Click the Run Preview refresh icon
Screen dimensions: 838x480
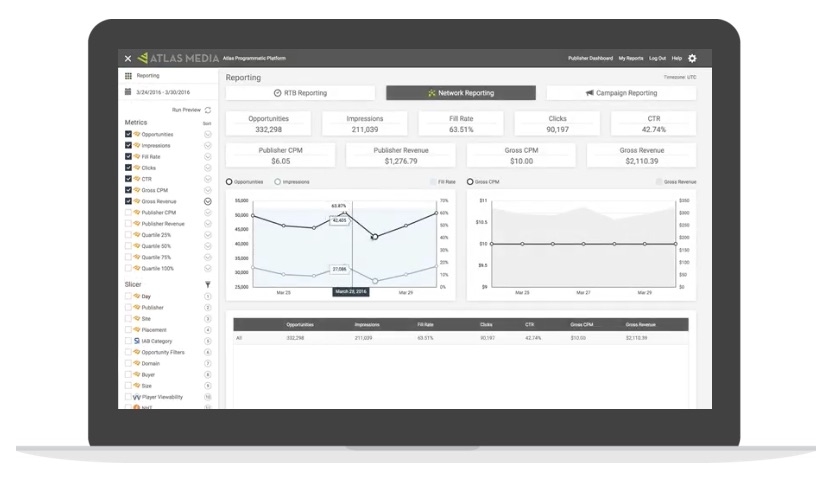coord(208,110)
